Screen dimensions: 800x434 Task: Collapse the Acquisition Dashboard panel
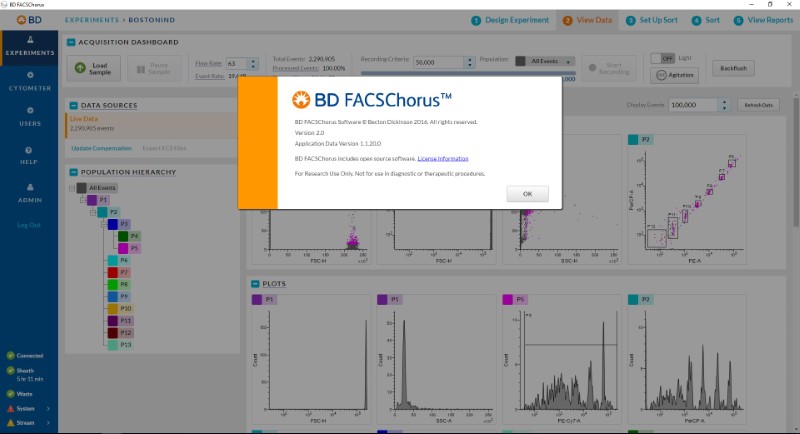click(71, 42)
